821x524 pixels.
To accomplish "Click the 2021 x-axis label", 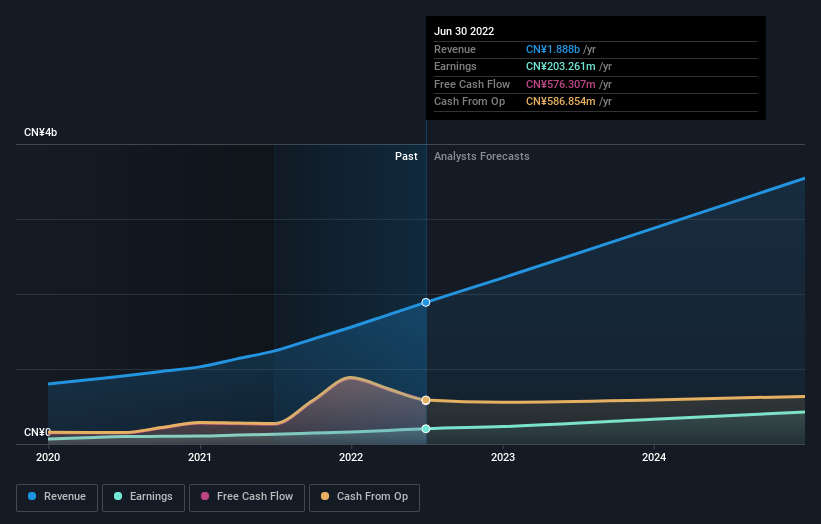I will (x=199, y=458).
